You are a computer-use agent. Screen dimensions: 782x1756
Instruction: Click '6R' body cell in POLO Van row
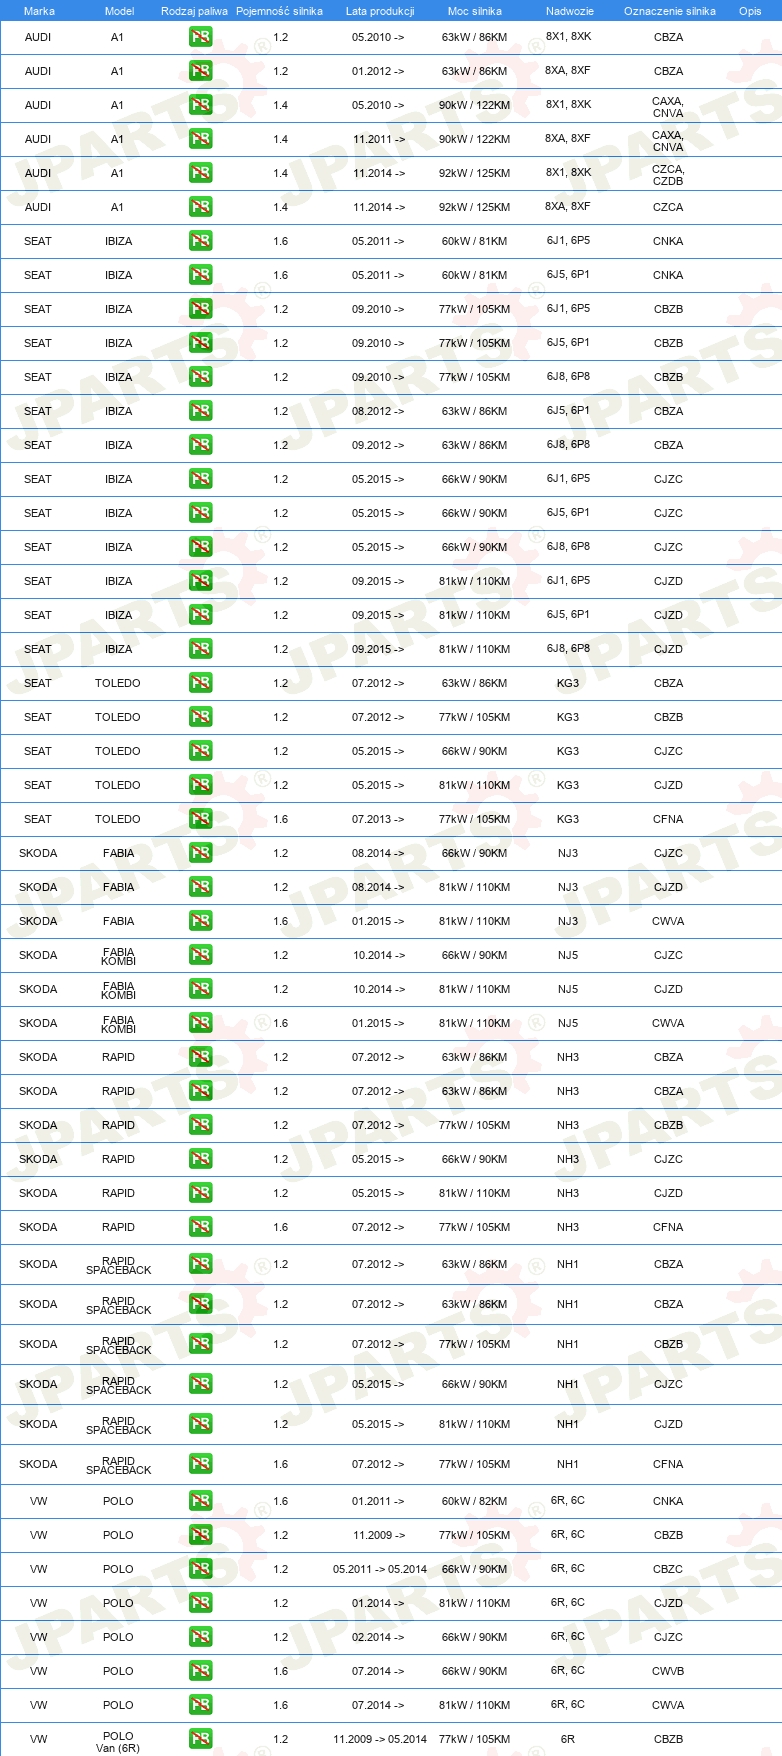[x=568, y=1739]
